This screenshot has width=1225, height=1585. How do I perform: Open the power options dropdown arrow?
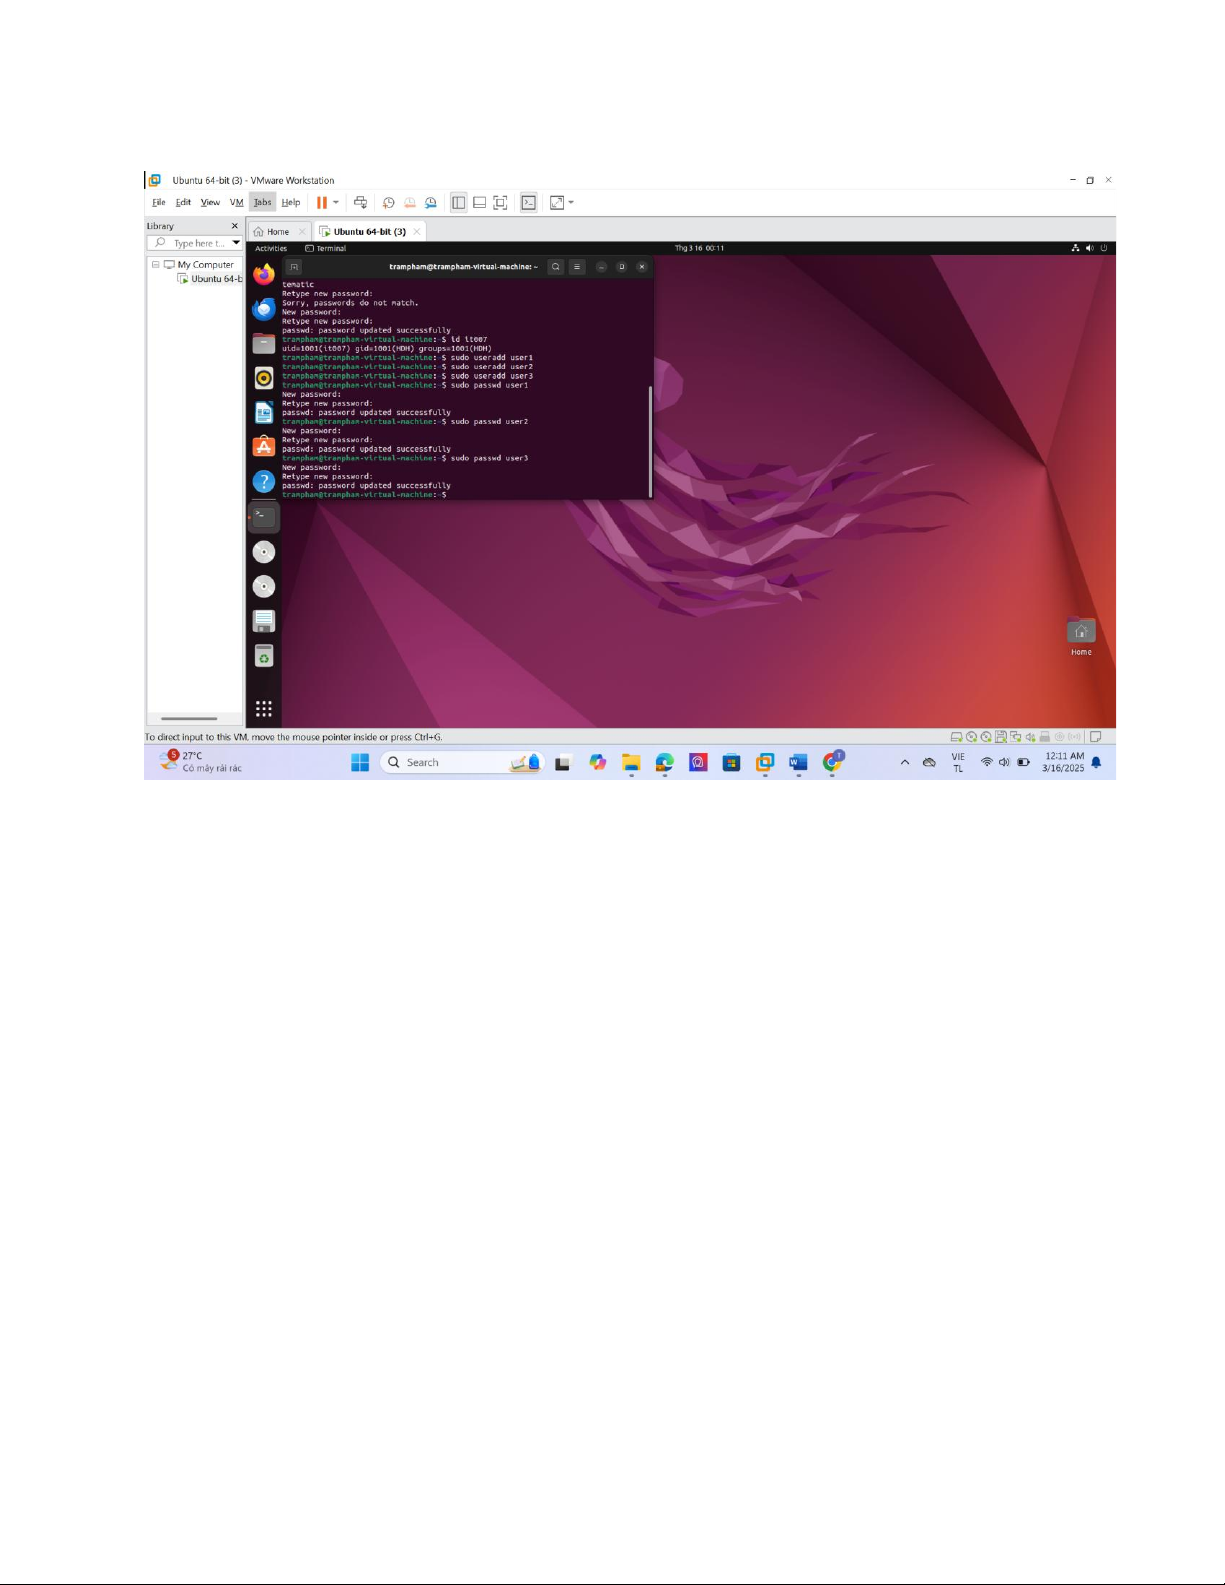(x=336, y=203)
